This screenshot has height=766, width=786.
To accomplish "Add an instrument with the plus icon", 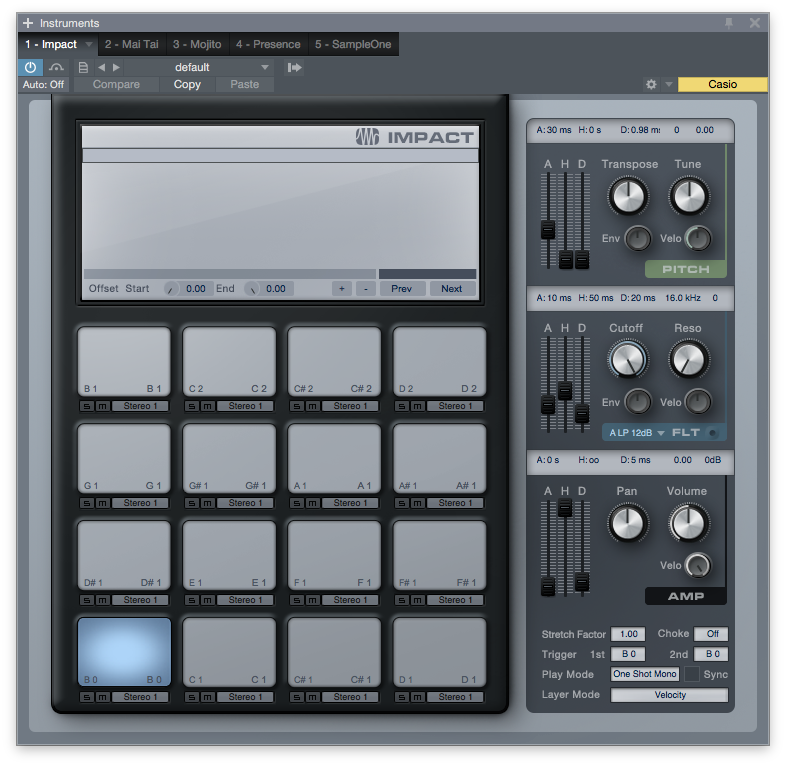I will pyautogui.click(x=27, y=22).
